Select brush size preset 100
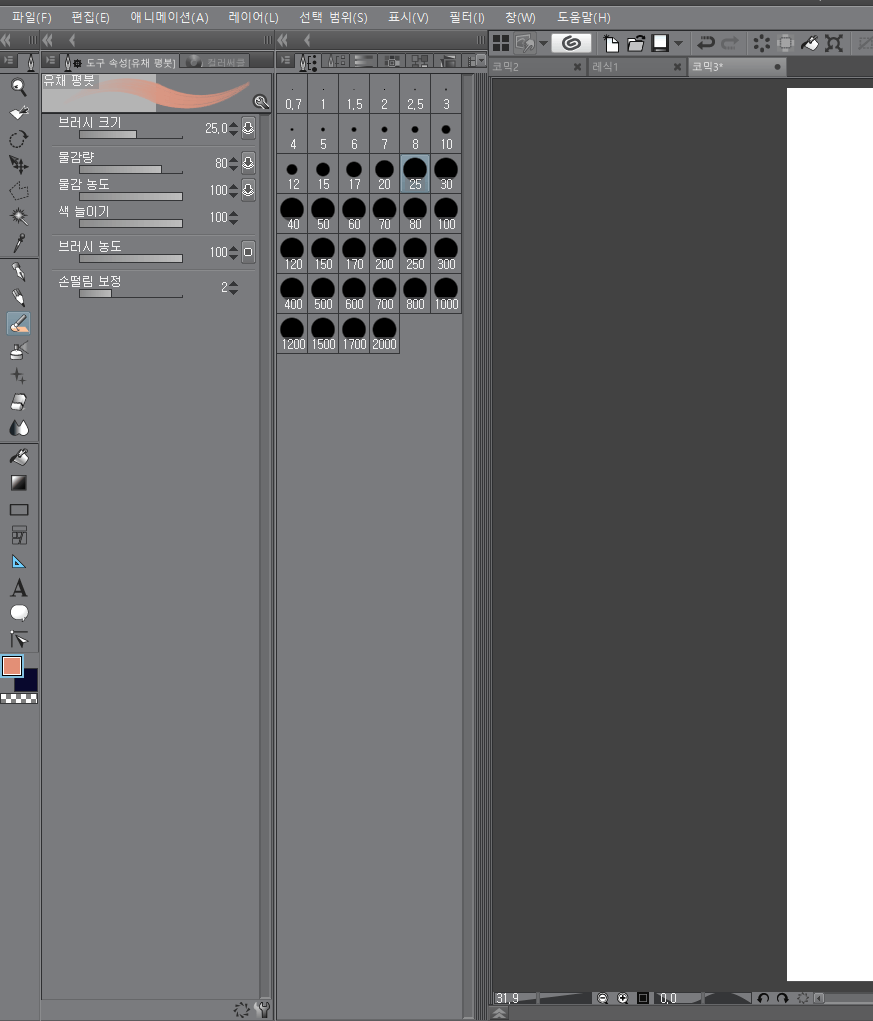Screen dimensions: 873x1021 (446, 214)
